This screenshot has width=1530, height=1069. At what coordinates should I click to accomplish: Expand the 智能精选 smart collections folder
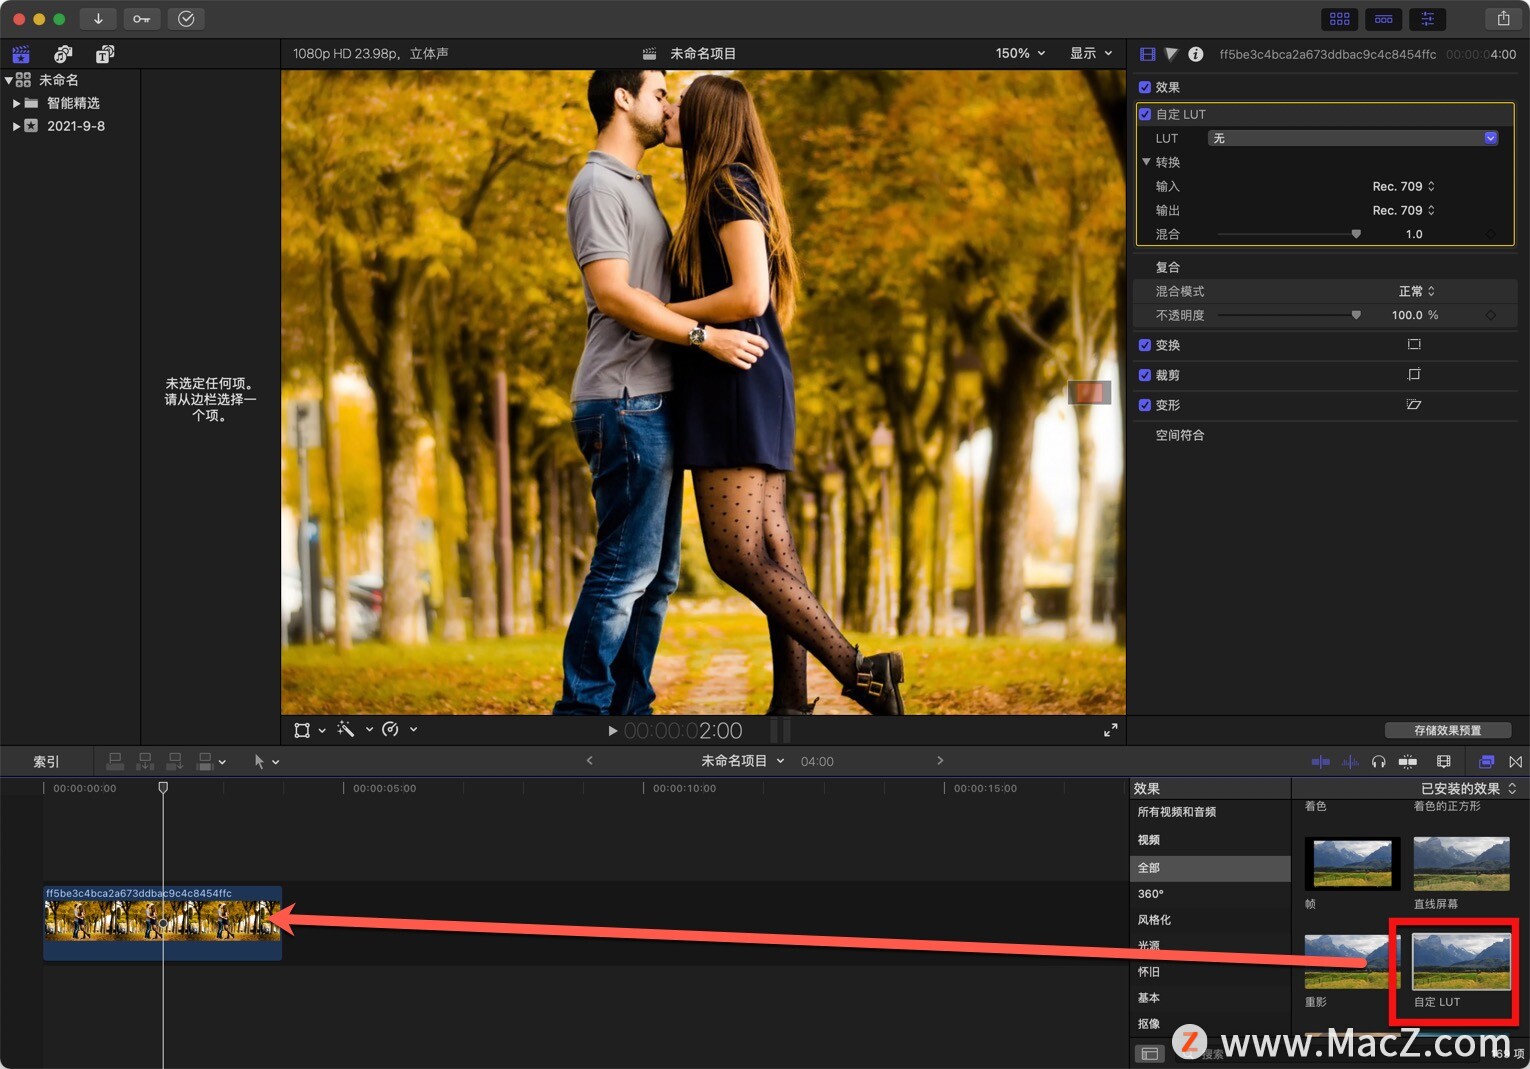pyautogui.click(x=16, y=103)
